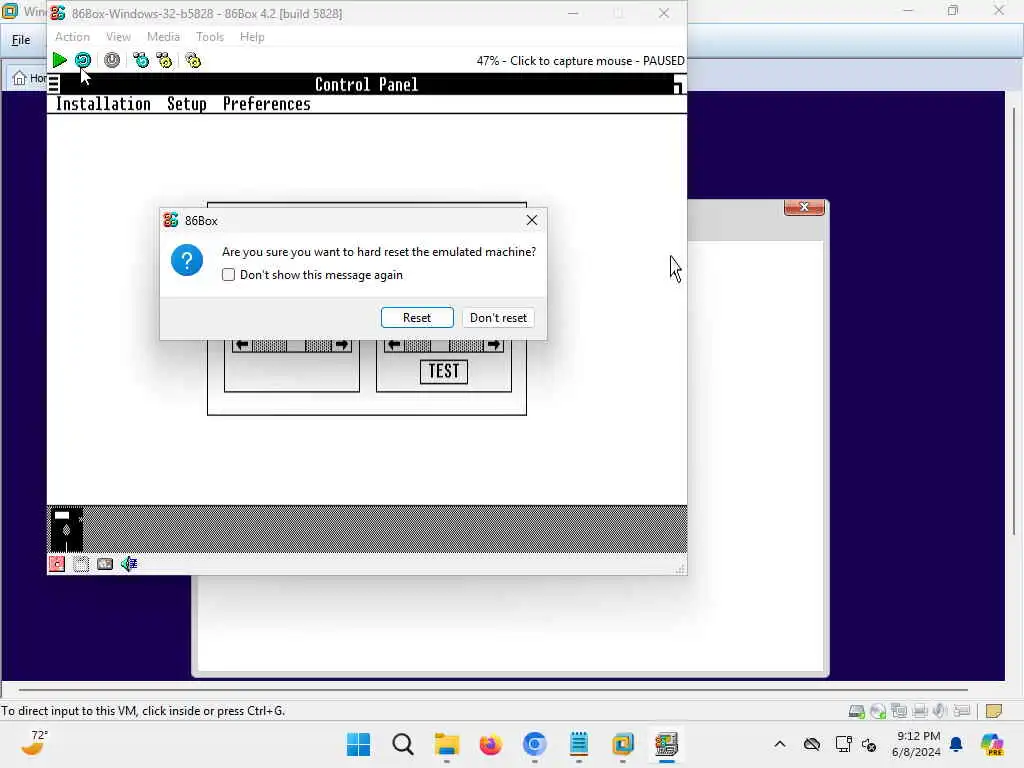This screenshot has height=768, width=1024.
Task: Open the Notepad taskbar icon
Action: 579,744
